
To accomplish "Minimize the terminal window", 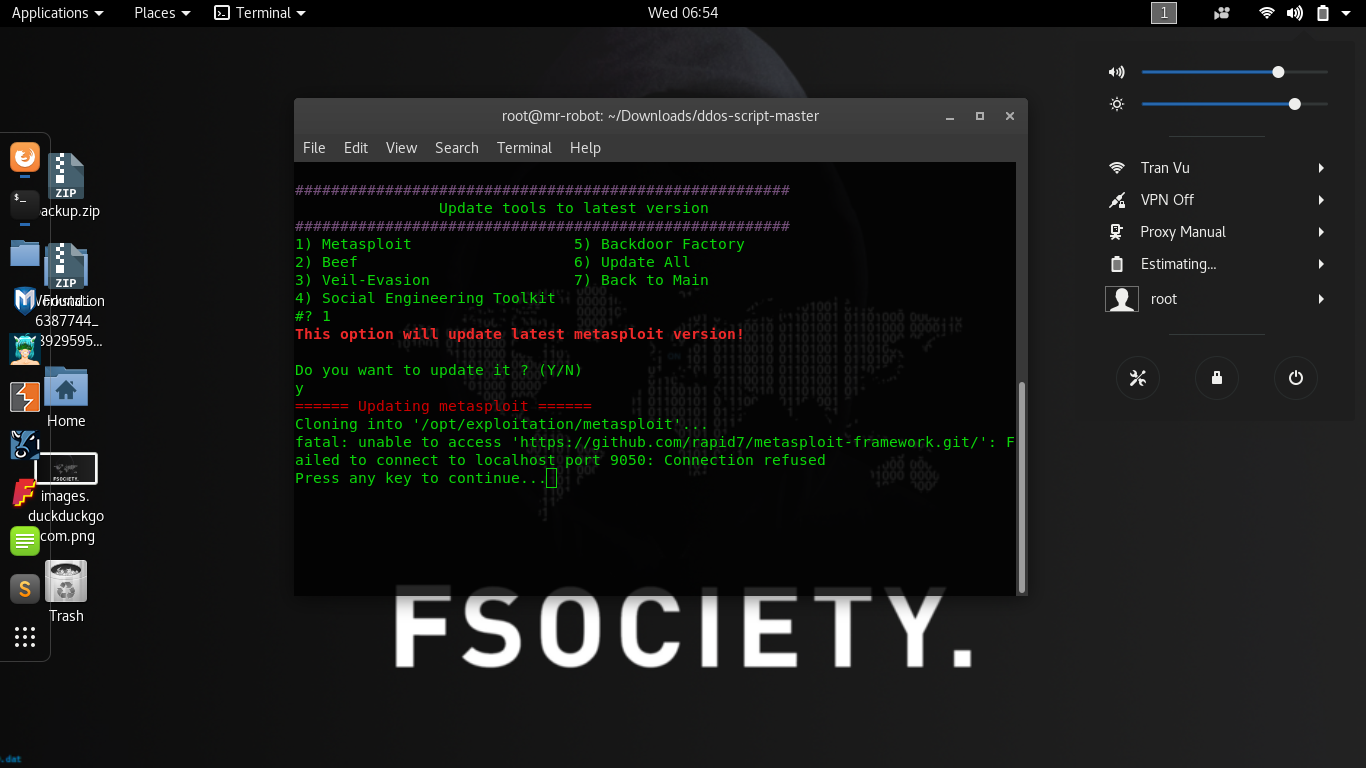I will pos(949,116).
